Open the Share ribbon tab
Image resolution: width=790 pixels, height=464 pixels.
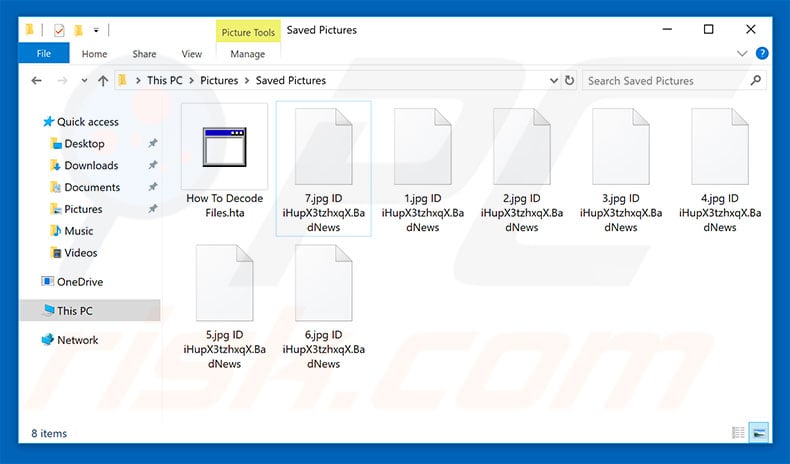[144, 54]
